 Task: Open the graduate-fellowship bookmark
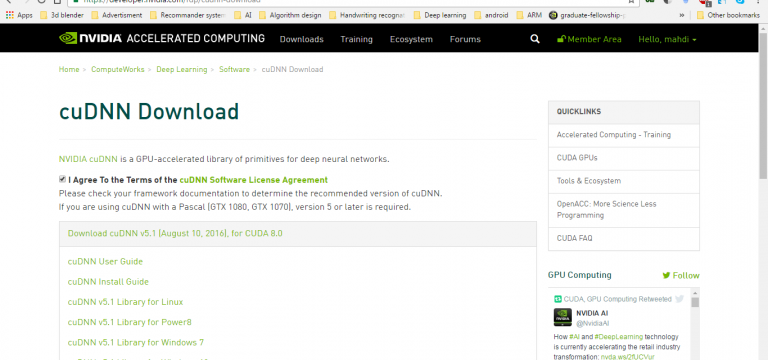coord(588,15)
